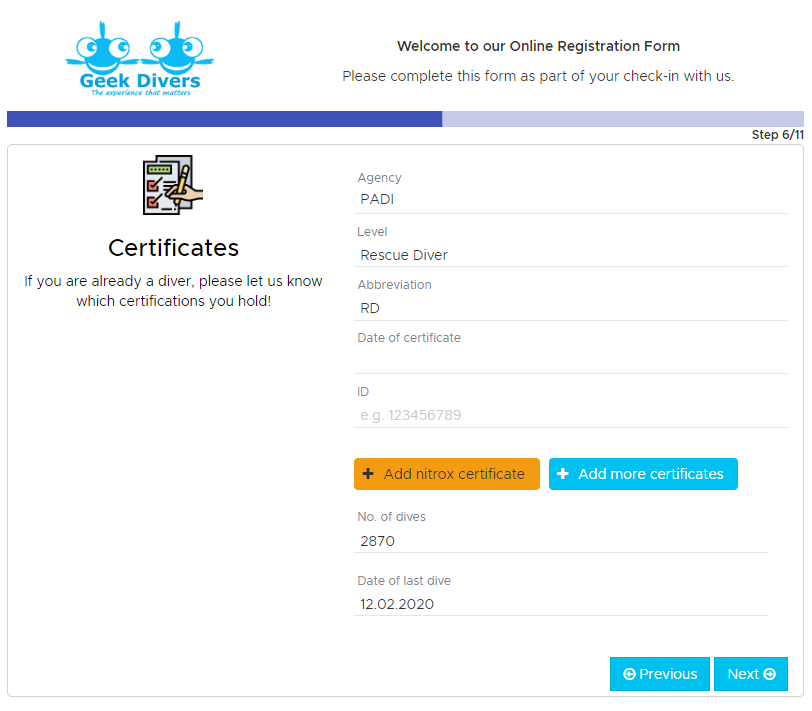Add a nitrox certificate

tap(447, 474)
